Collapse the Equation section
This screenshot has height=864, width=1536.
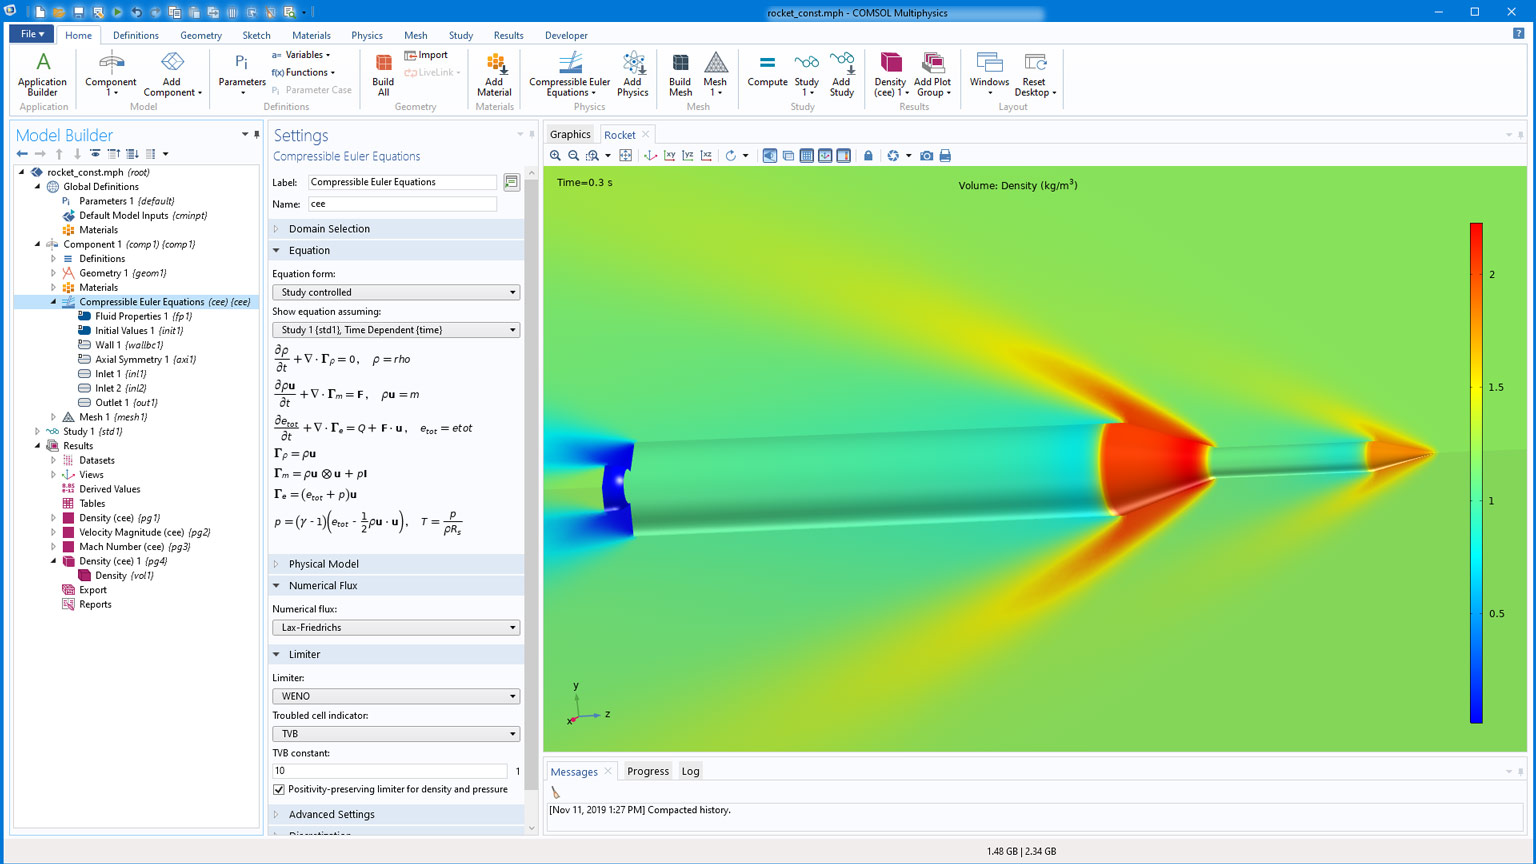[308, 251]
